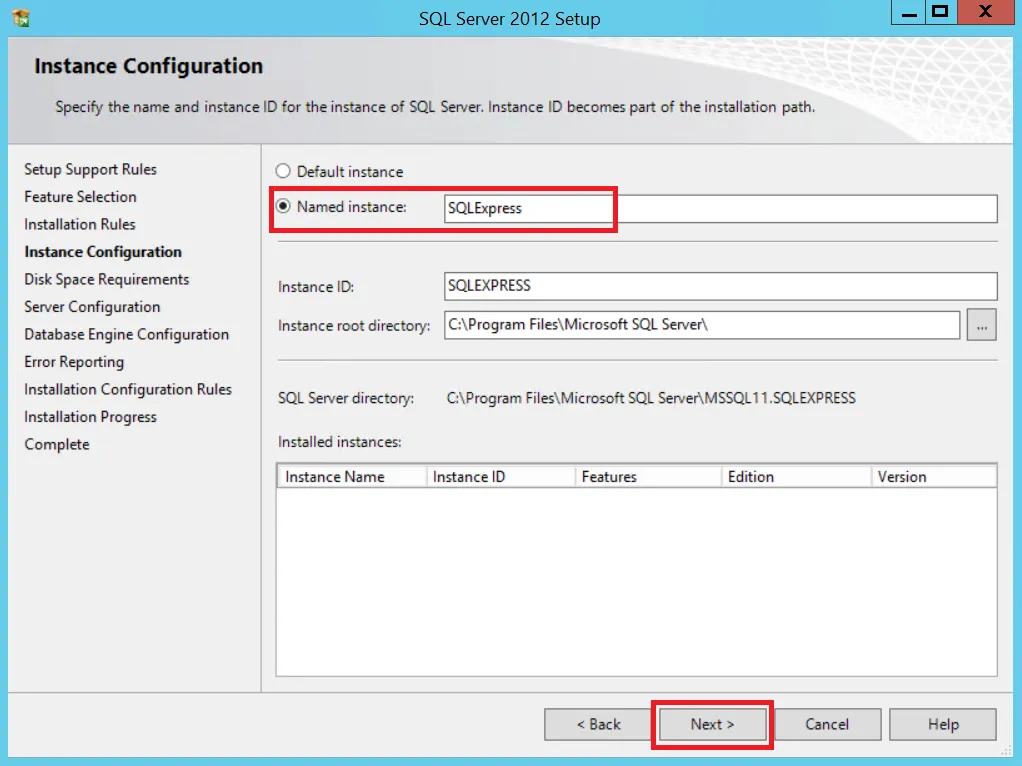
Task: Select Disk Space Requirements in the steps list
Action: (106, 279)
